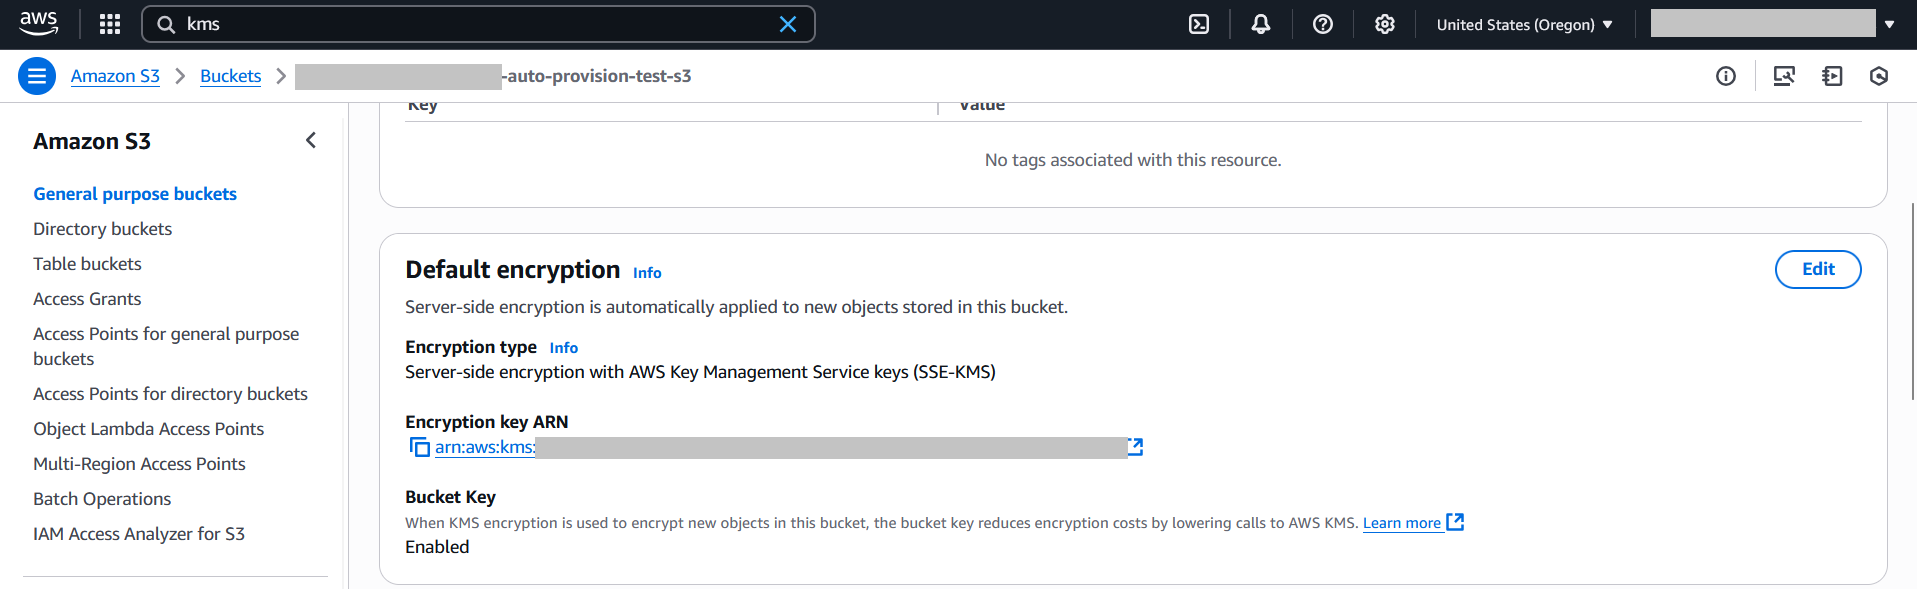This screenshot has width=1917, height=589.
Task: Click Edit for Default encryption
Action: (1817, 269)
